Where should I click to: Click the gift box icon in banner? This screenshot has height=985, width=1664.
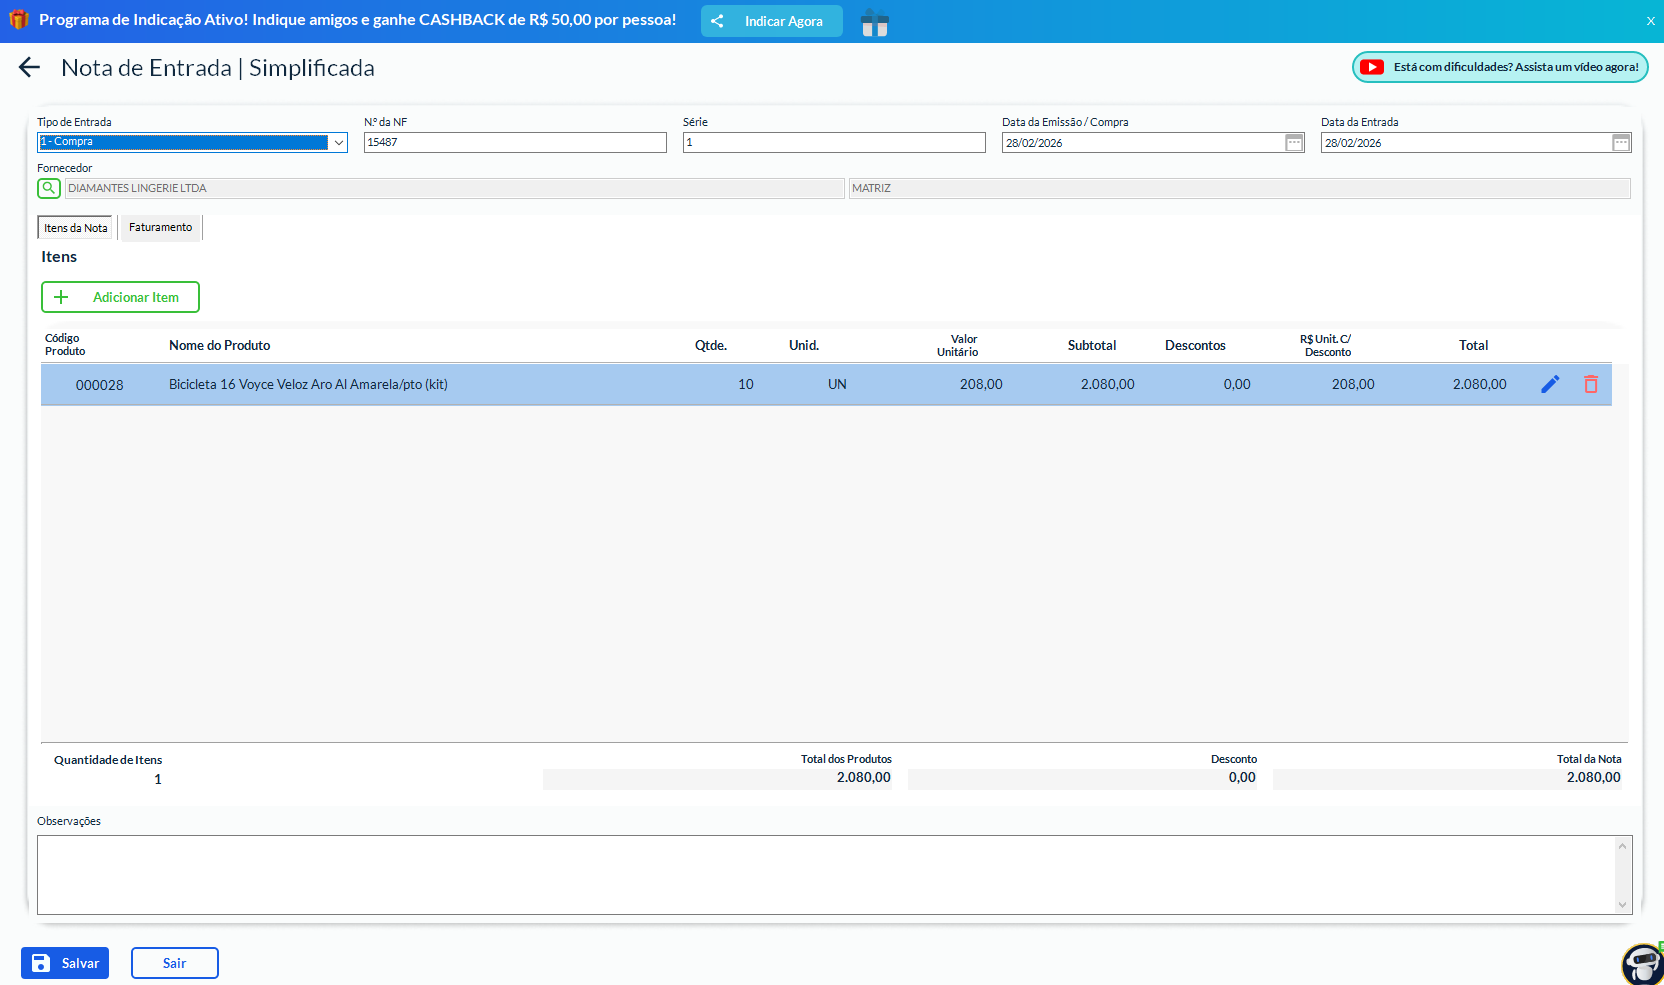point(874,22)
